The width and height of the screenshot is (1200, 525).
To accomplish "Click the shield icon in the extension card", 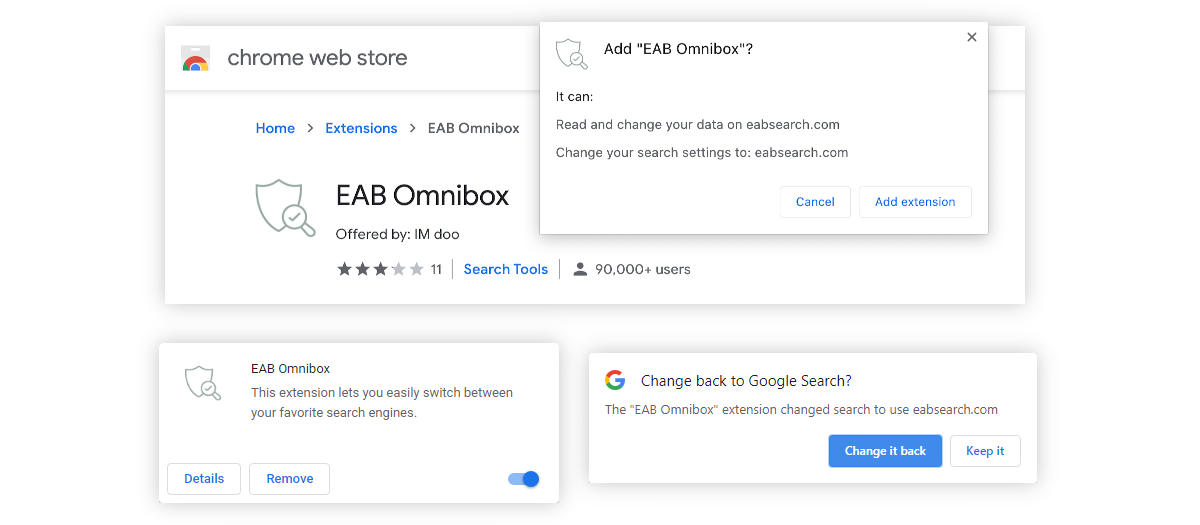I will [x=203, y=383].
